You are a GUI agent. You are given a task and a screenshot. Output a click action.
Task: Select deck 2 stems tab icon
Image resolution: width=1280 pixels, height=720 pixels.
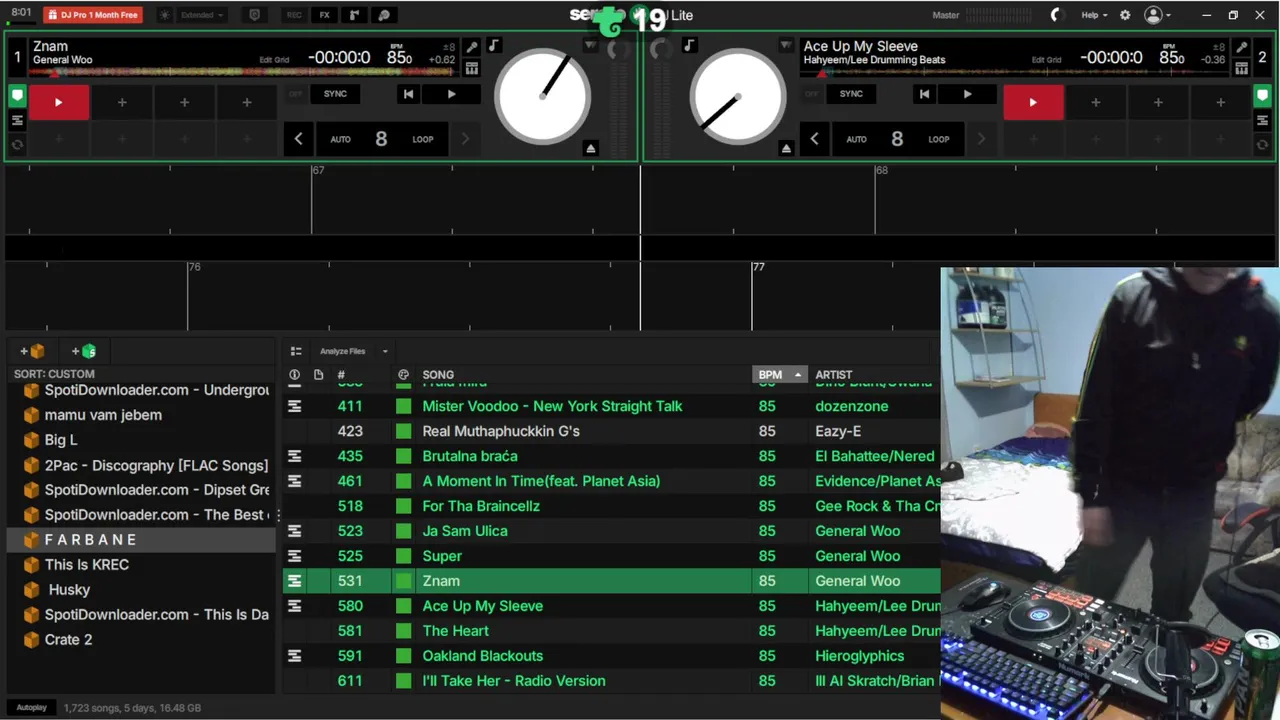click(1262, 120)
